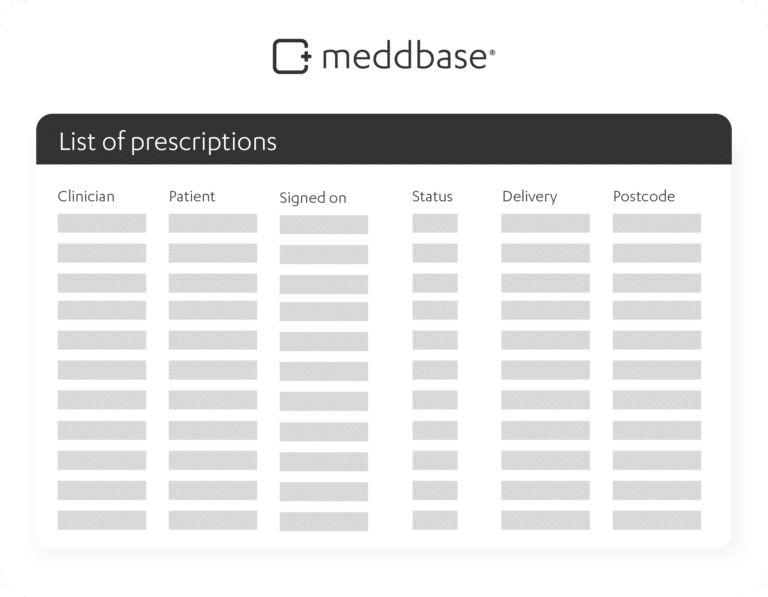This screenshot has width=768, height=597.
Task: Click the meddbase logo icon
Action: (x=292, y=56)
